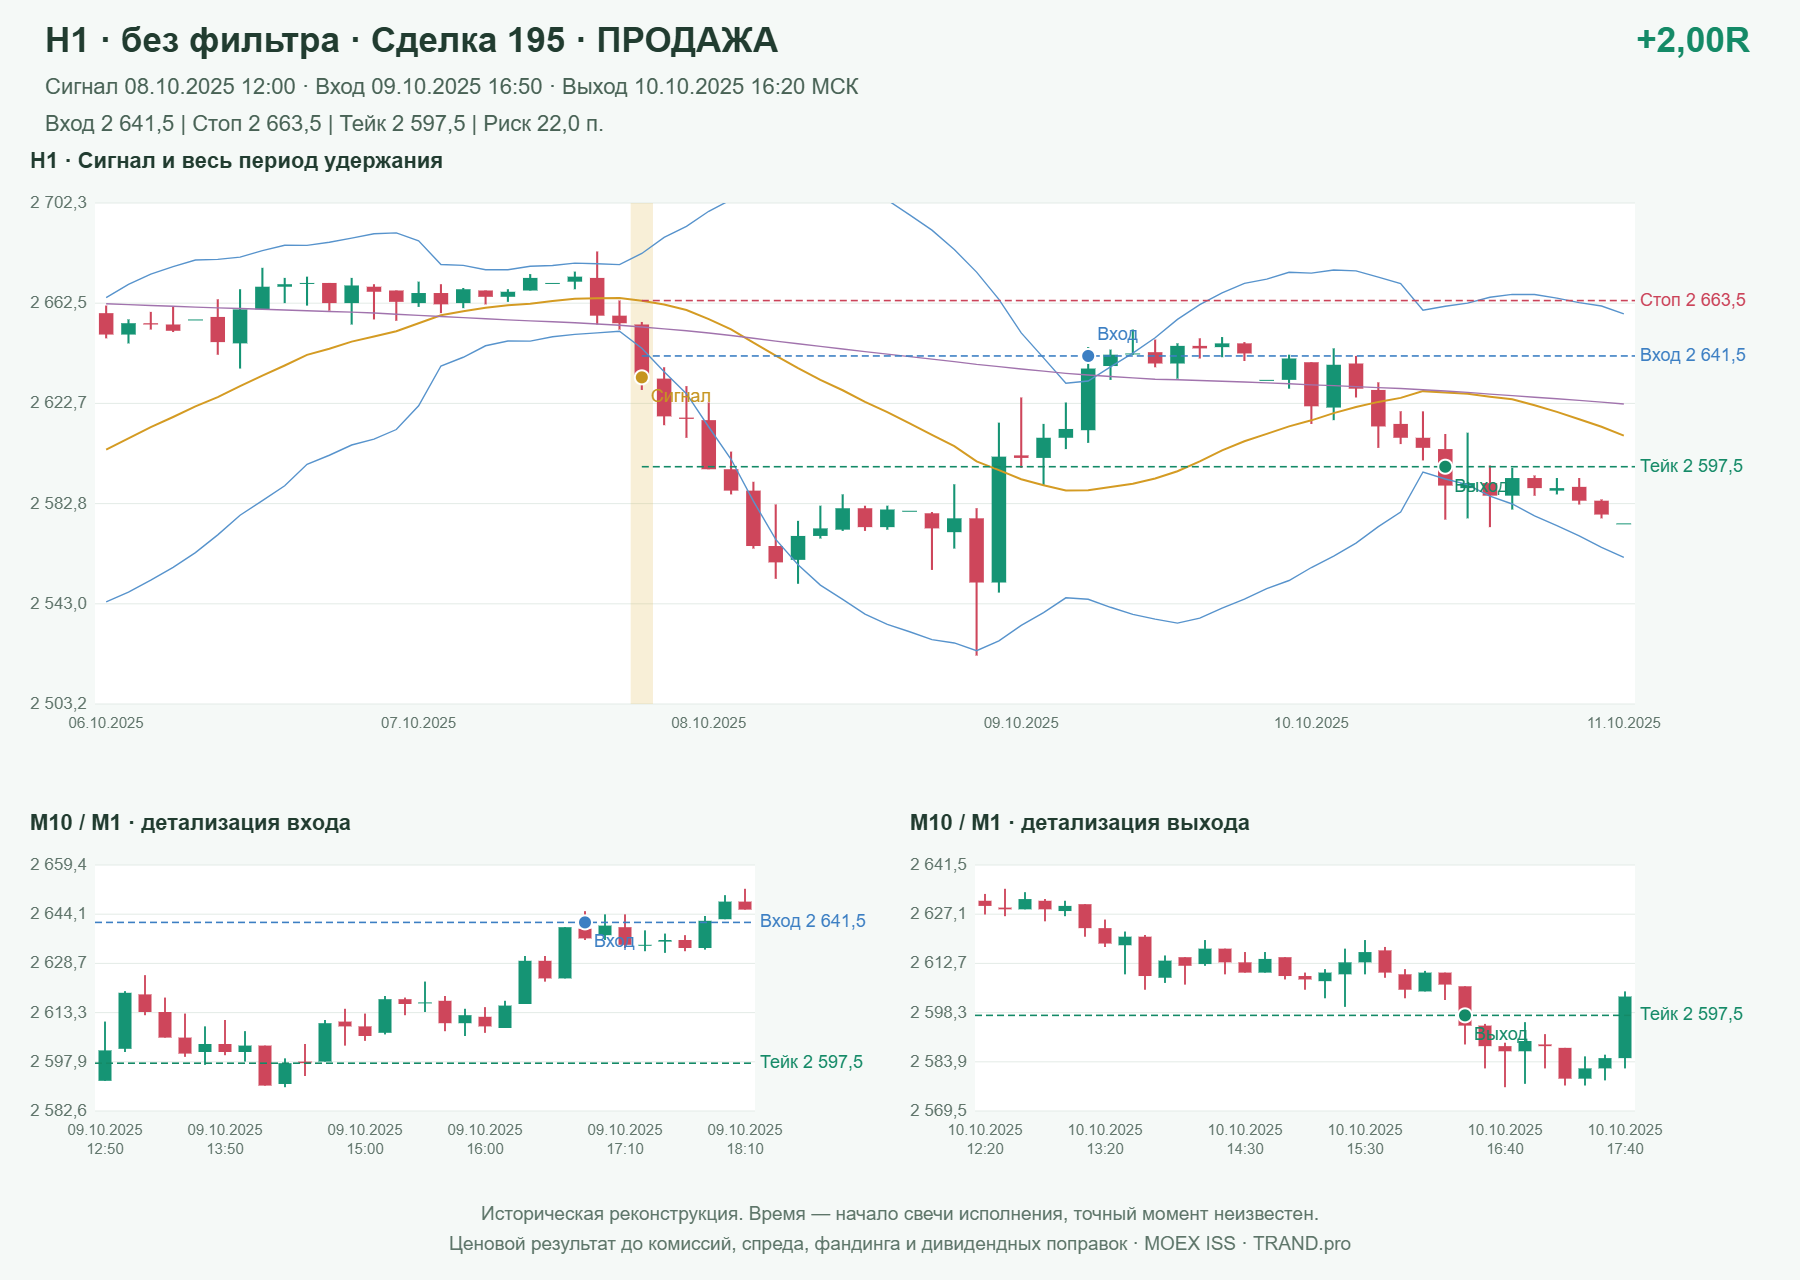
Task: Click the red "Стоп 2 663,5" level label
Action: click(1693, 300)
